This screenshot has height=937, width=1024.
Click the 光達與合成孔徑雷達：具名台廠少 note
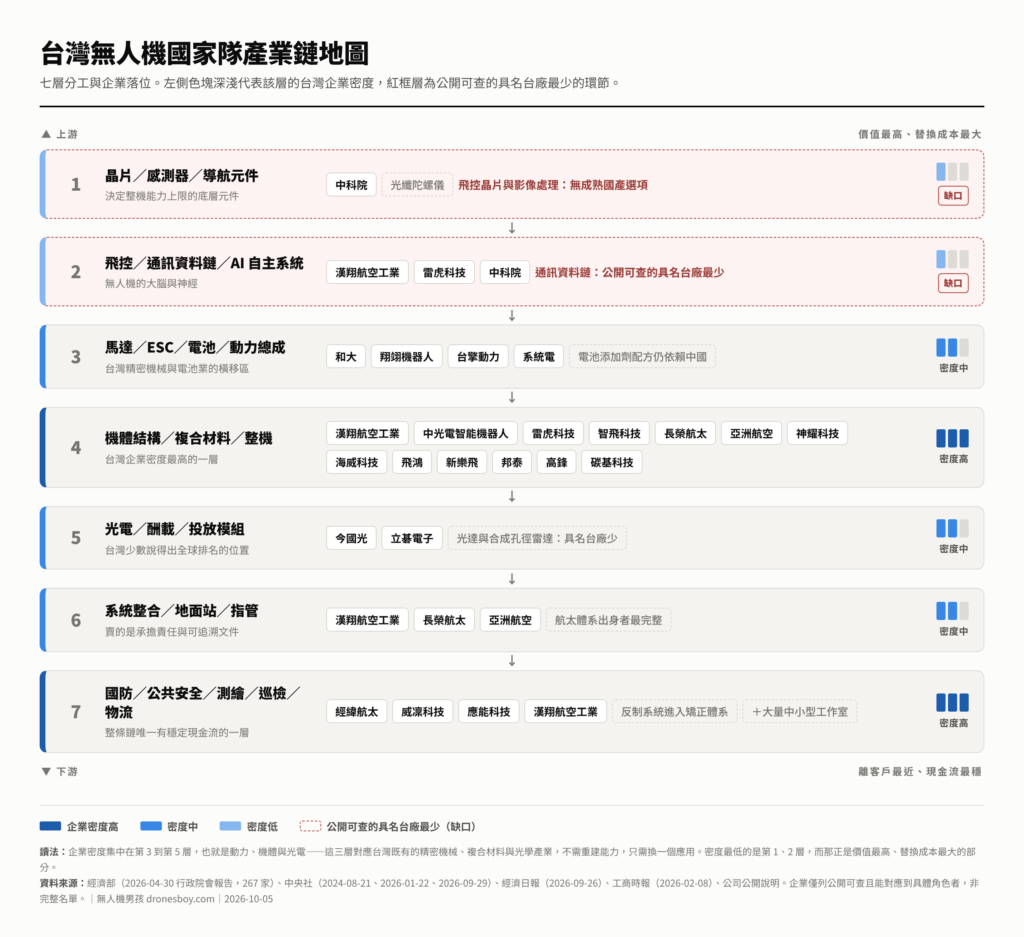537,538
